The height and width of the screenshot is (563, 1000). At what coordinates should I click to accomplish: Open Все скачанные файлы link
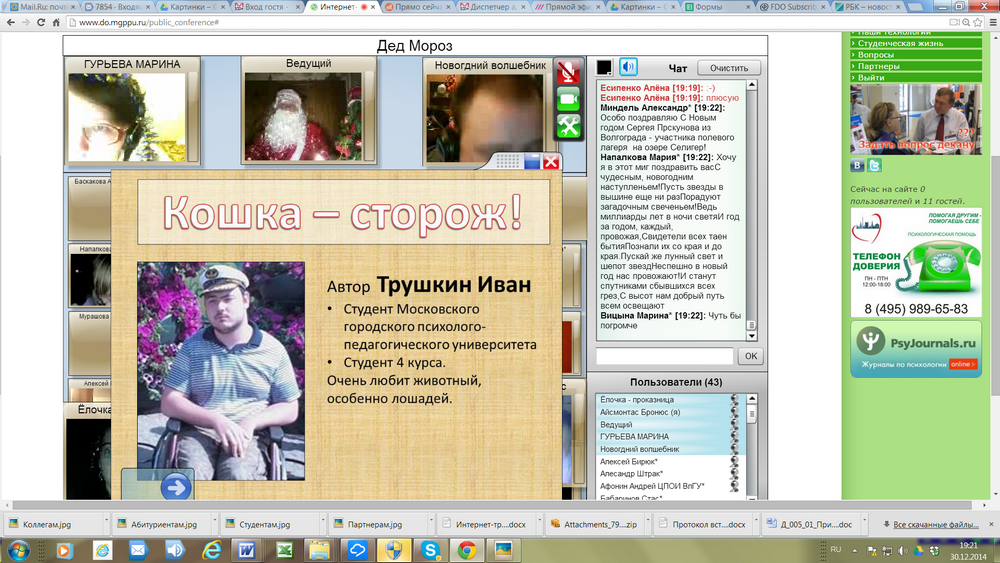pyautogui.click(x=936, y=525)
